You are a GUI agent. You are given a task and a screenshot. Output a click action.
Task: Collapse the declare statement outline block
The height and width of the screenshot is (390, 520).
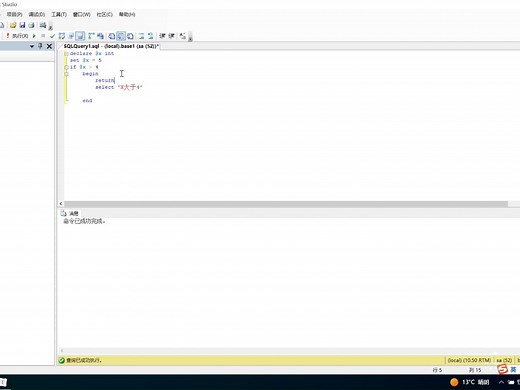(x=66, y=54)
